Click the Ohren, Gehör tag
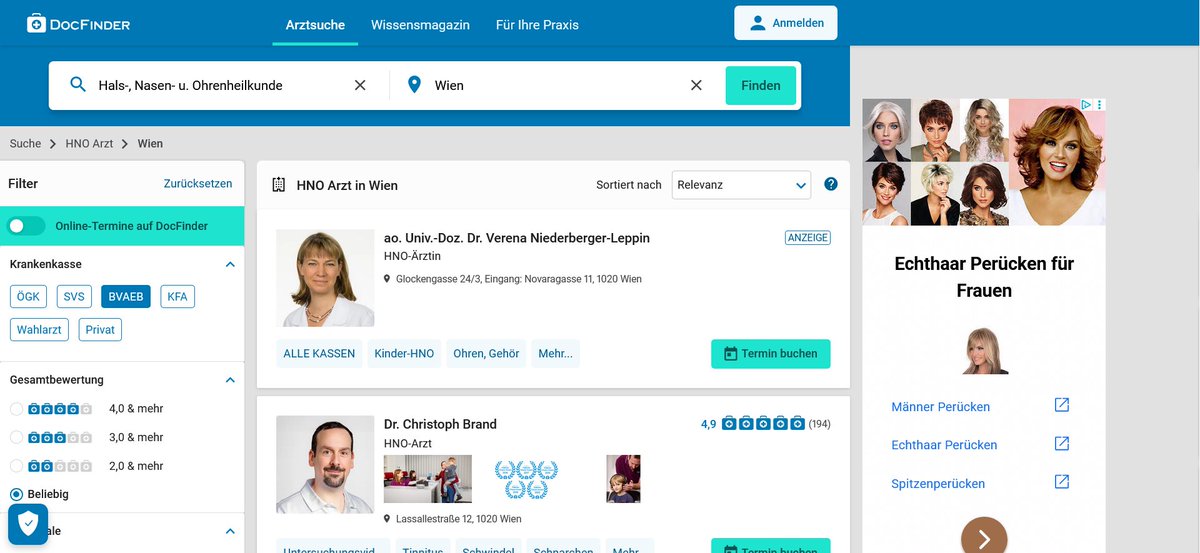This screenshot has width=1200, height=553. 486,353
